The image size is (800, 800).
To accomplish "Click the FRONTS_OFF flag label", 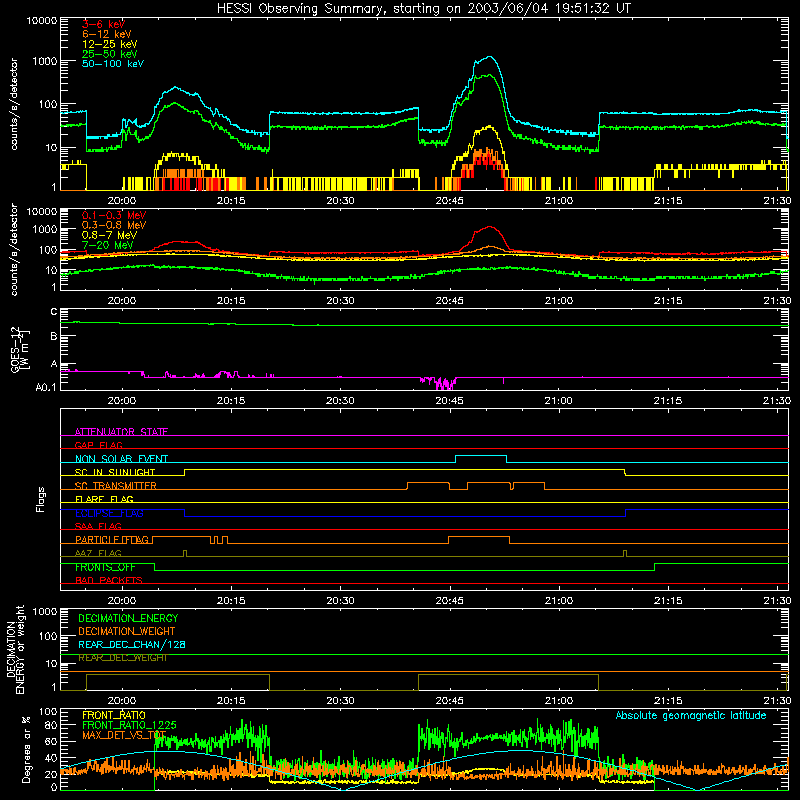I will [x=105, y=567].
